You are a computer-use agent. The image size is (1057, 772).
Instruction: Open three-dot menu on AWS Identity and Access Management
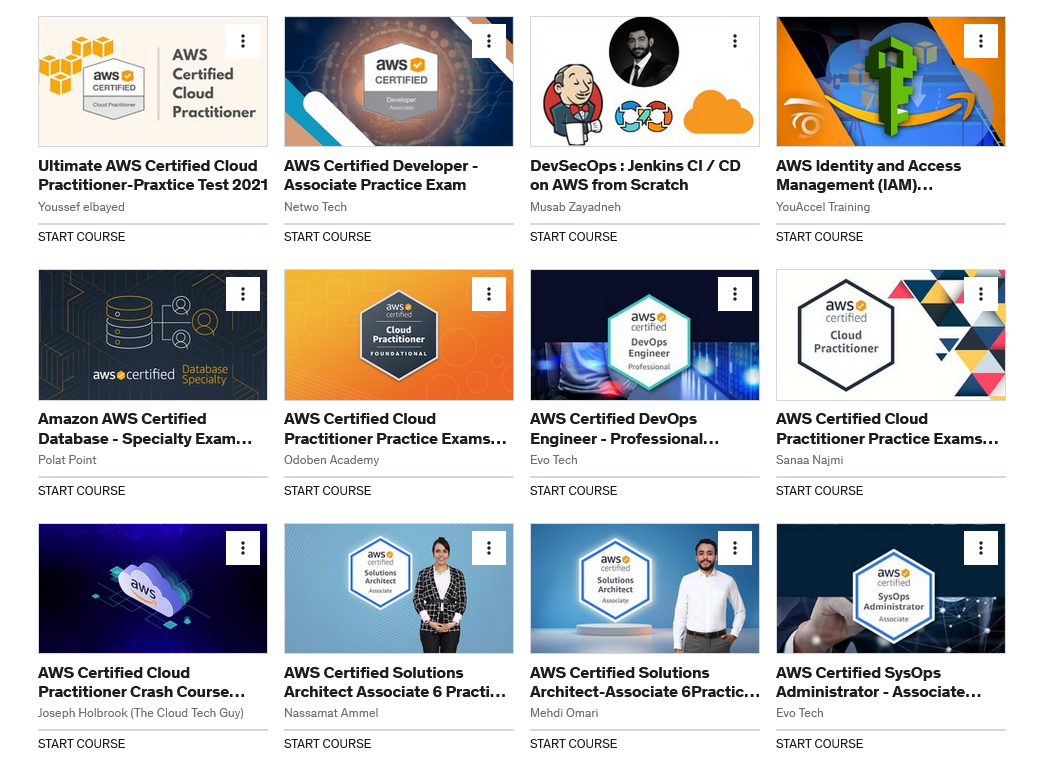coord(981,41)
